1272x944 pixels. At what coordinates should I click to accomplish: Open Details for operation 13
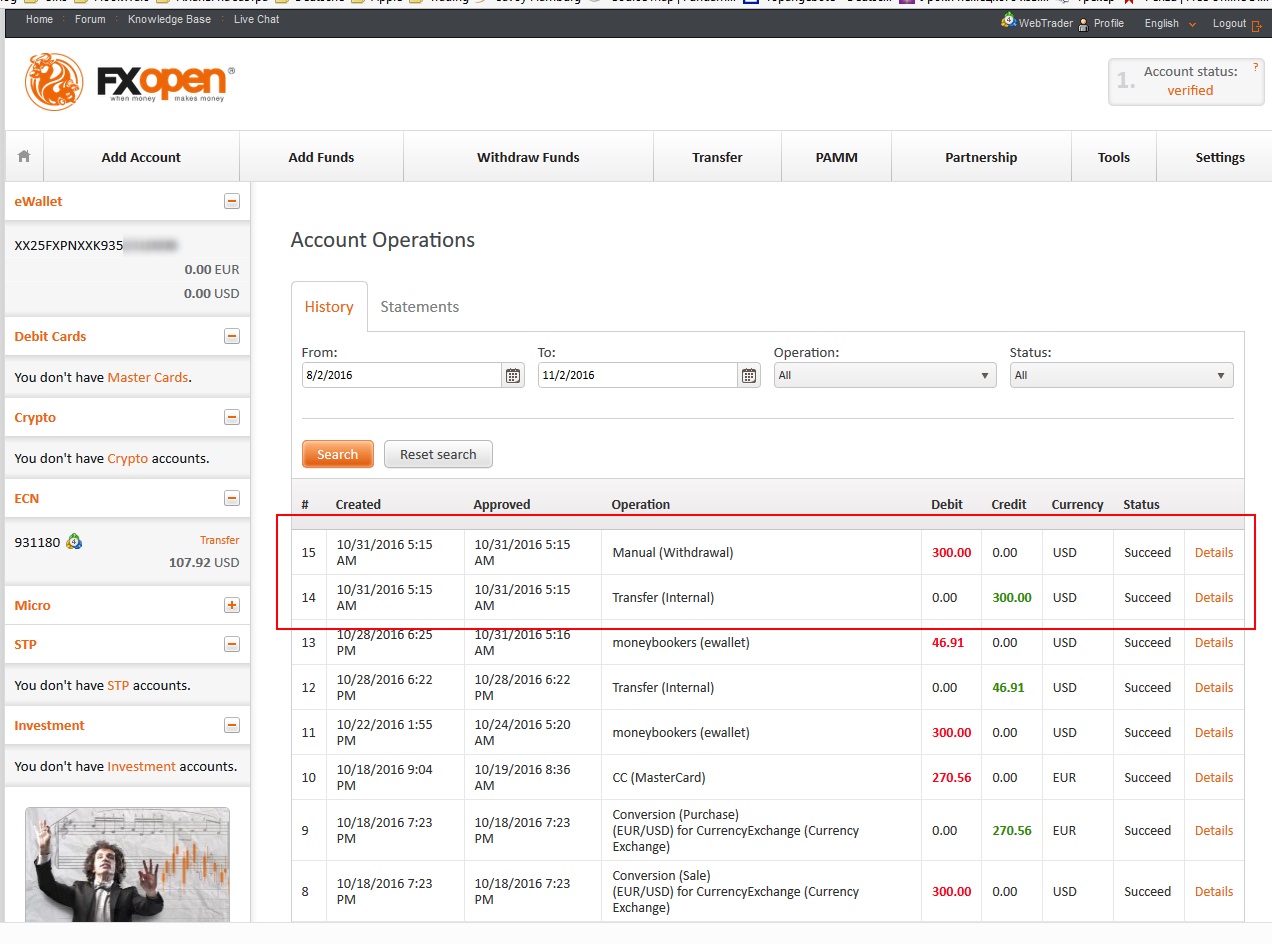pos(1214,642)
